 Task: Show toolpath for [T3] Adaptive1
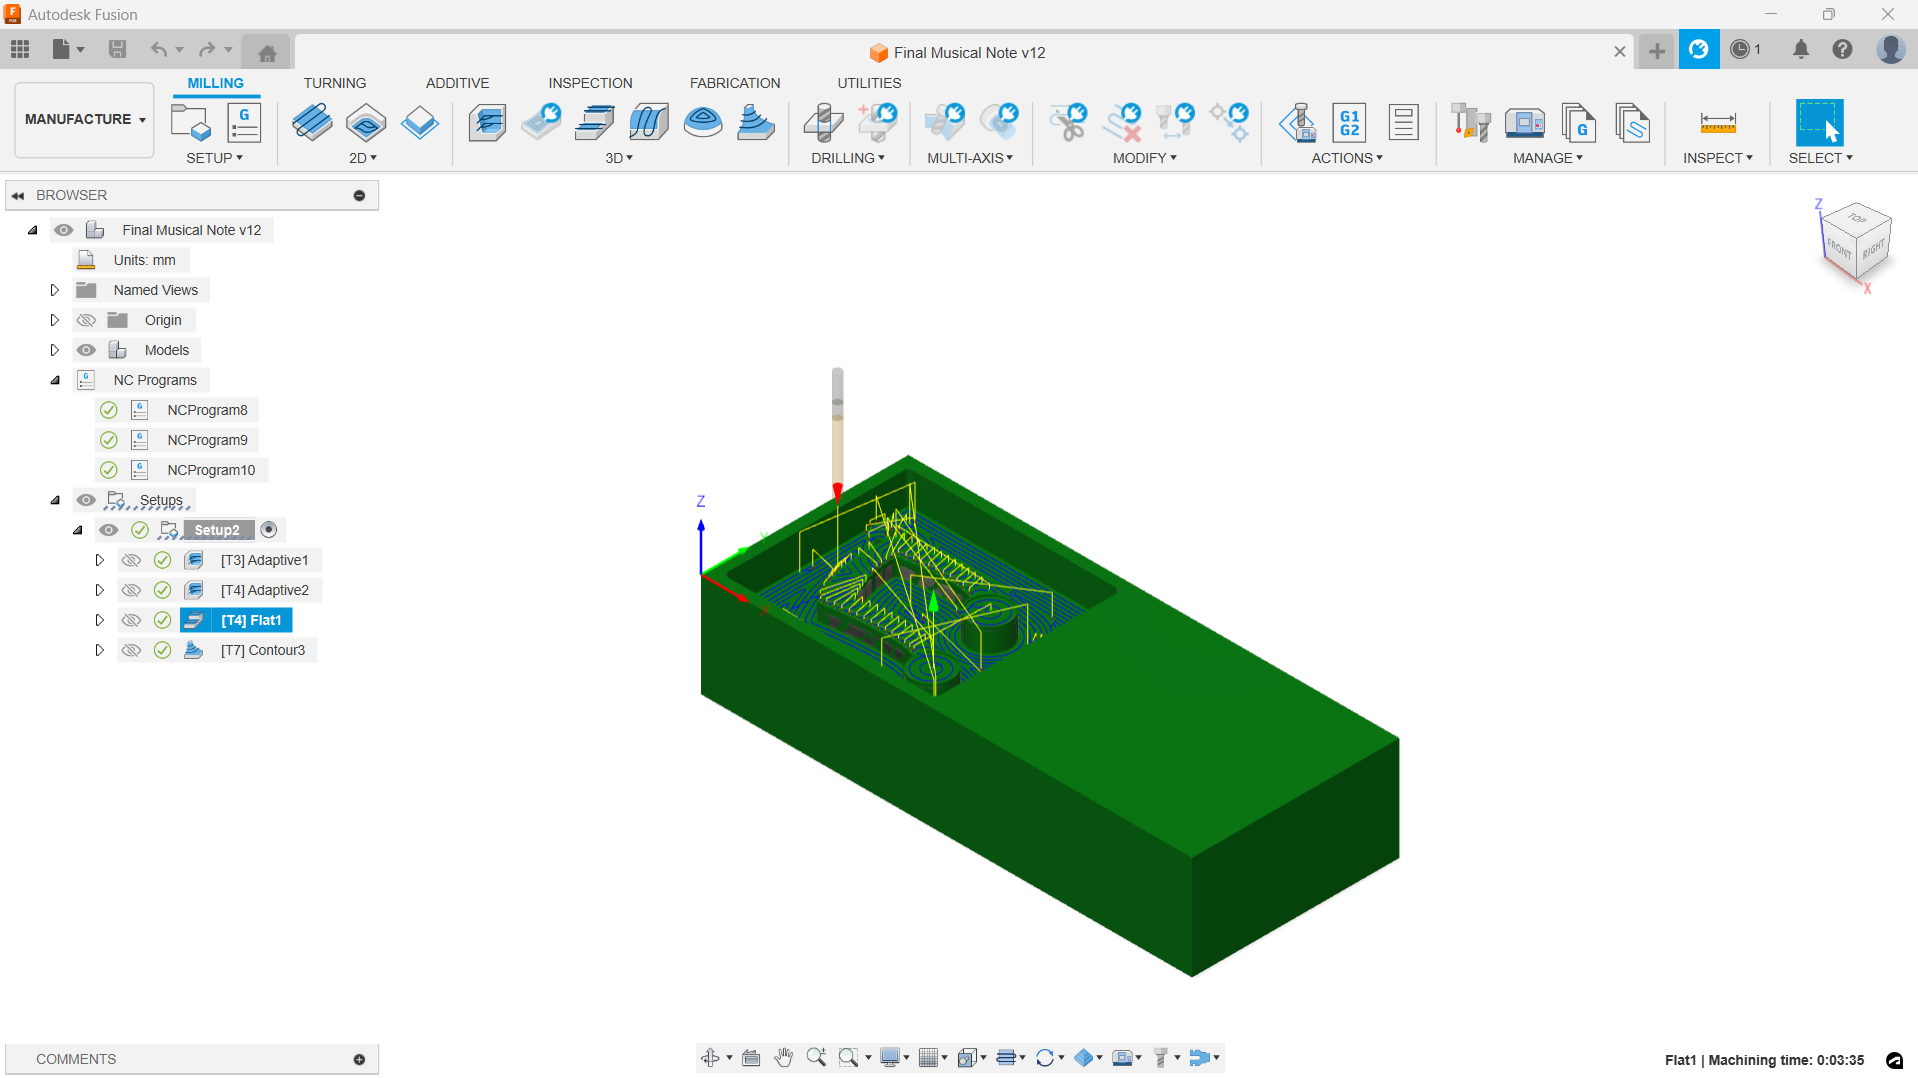pyautogui.click(x=131, y=560)
